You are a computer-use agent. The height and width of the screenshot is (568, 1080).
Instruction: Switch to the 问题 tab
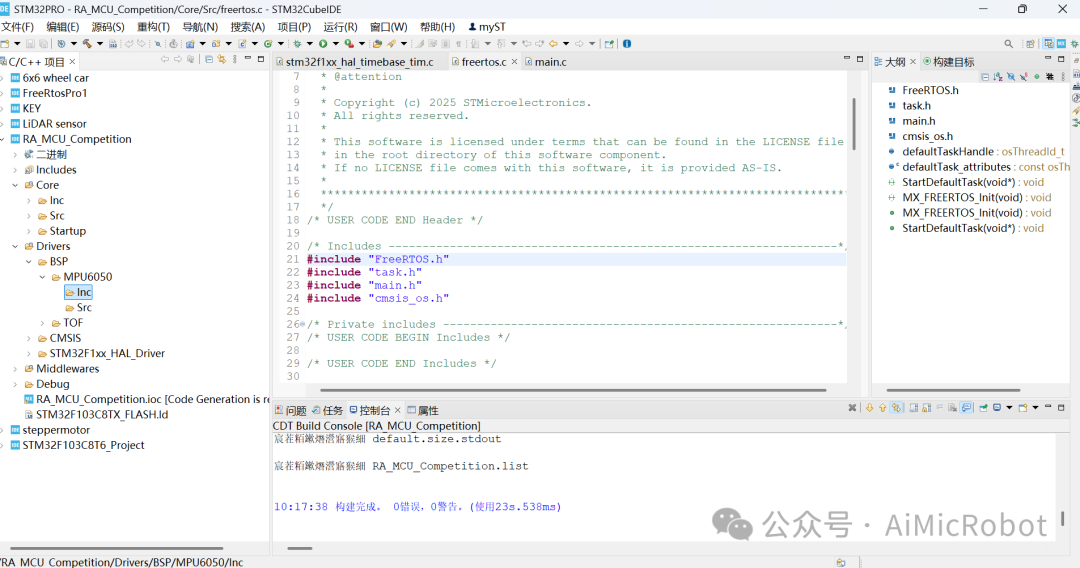[x=290, y=410]
